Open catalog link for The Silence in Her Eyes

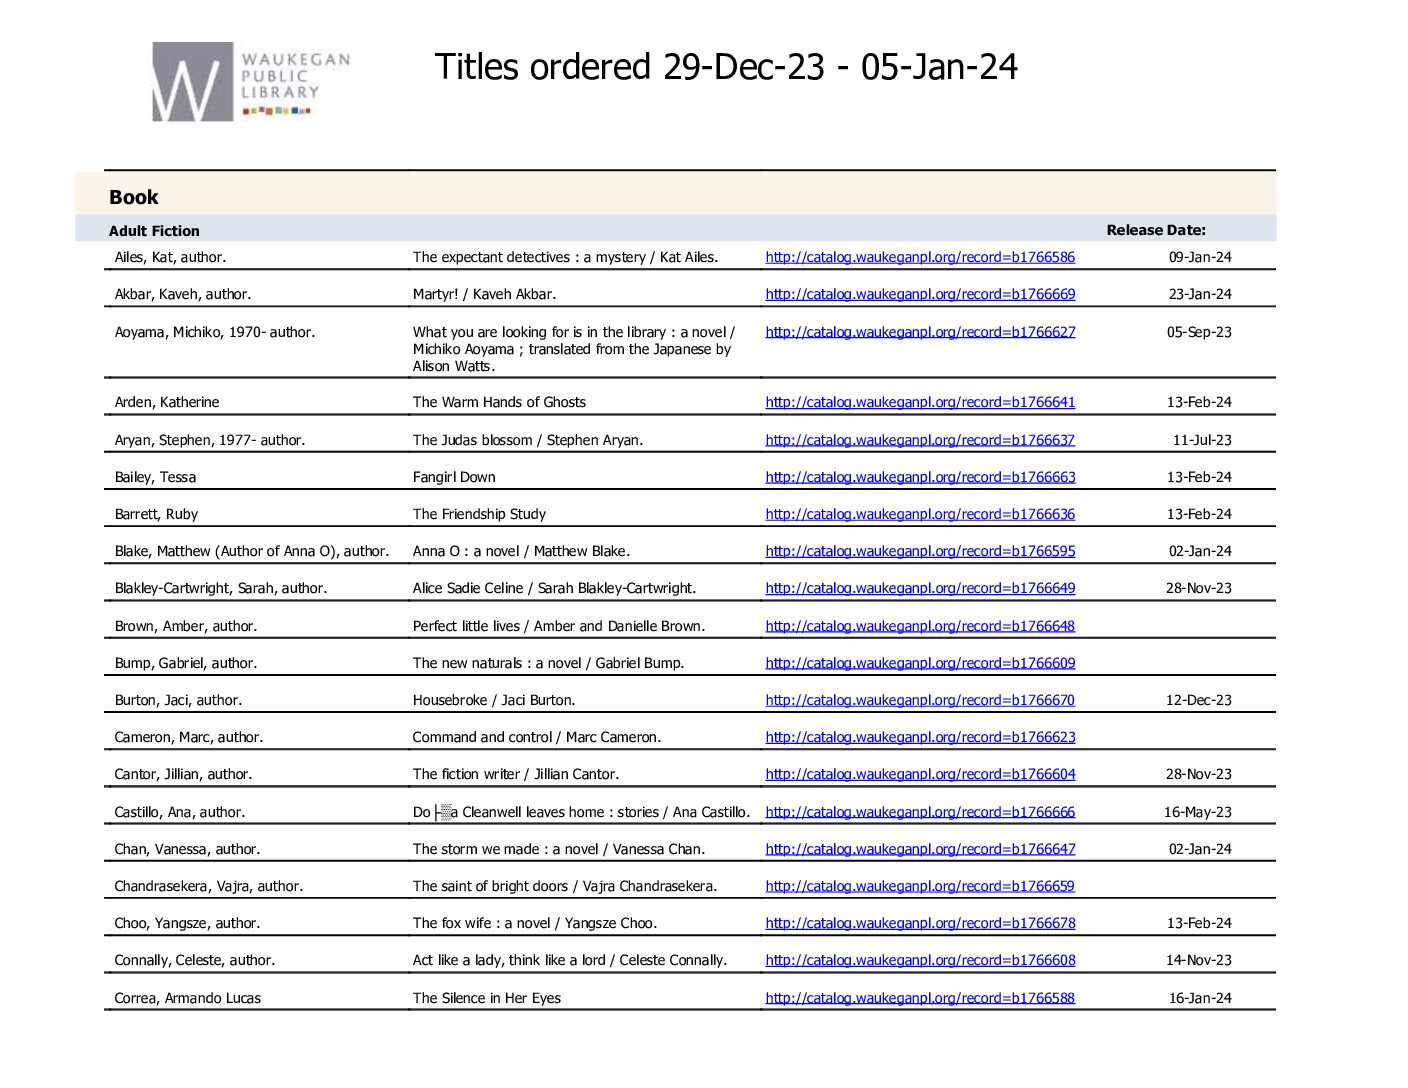coord(920,998)
